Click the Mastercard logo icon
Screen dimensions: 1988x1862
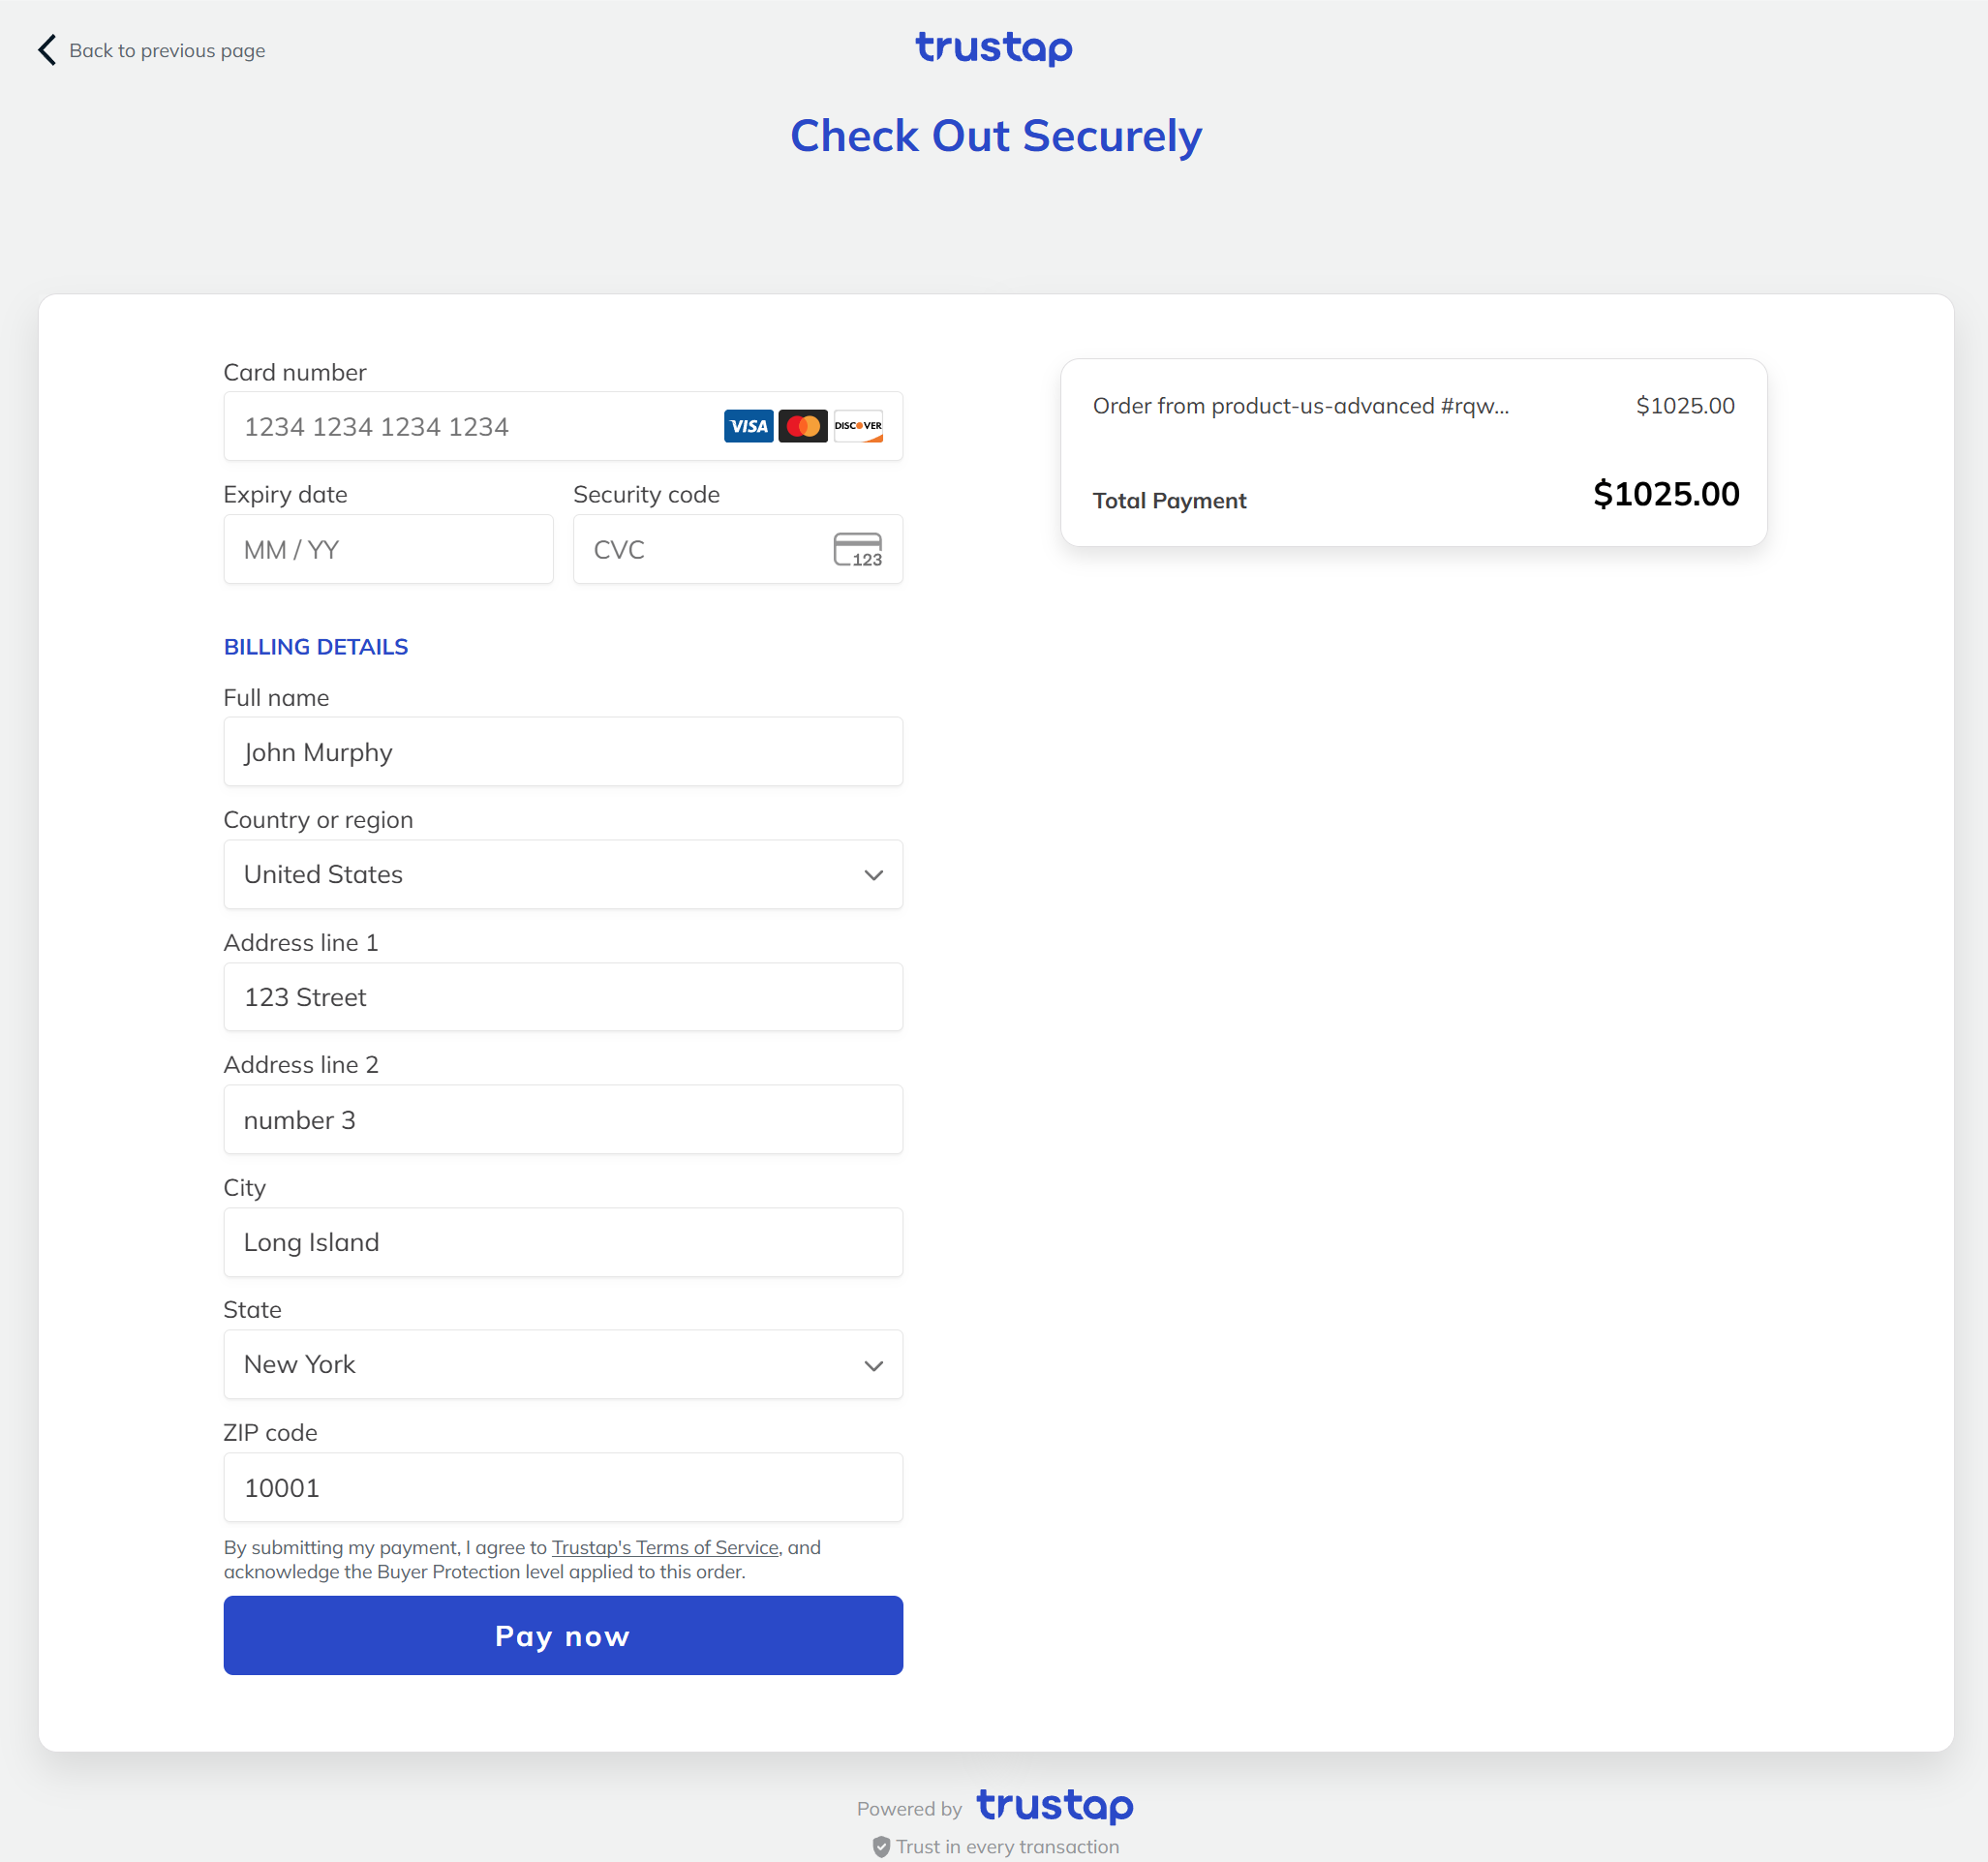pos(803,426)
